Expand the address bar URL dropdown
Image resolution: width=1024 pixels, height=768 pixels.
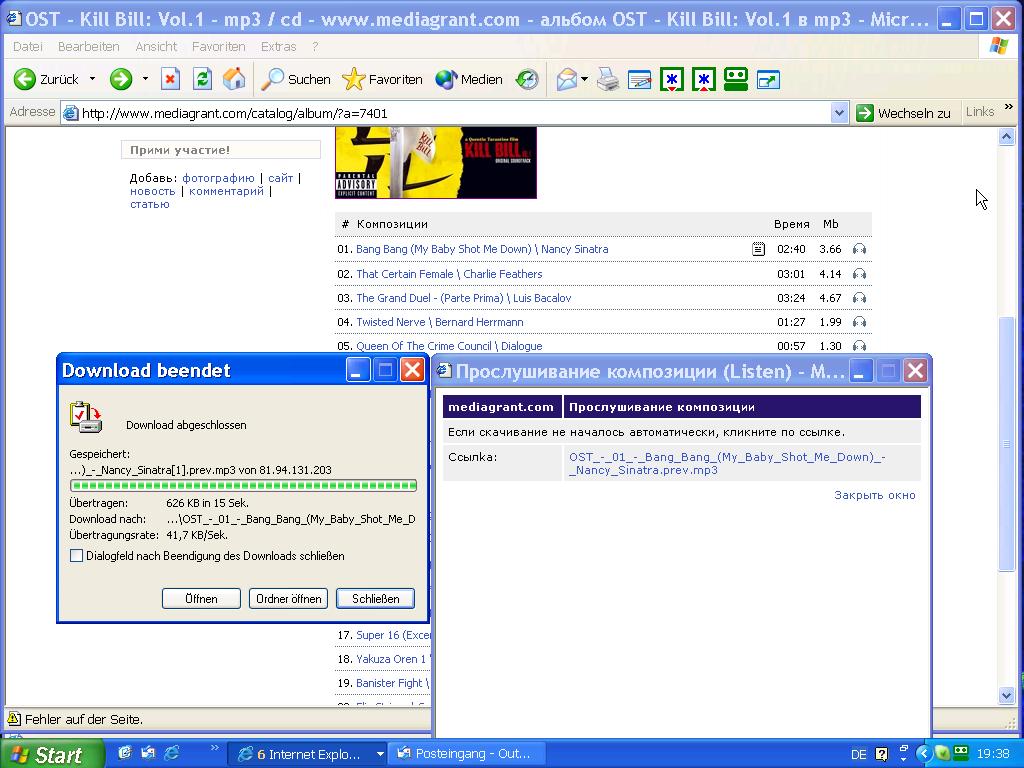tap(840, 113)
